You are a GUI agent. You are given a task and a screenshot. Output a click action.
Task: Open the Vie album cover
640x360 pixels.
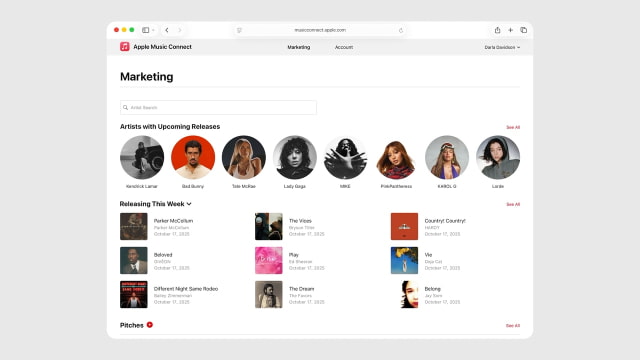click(x=404, y=260)
